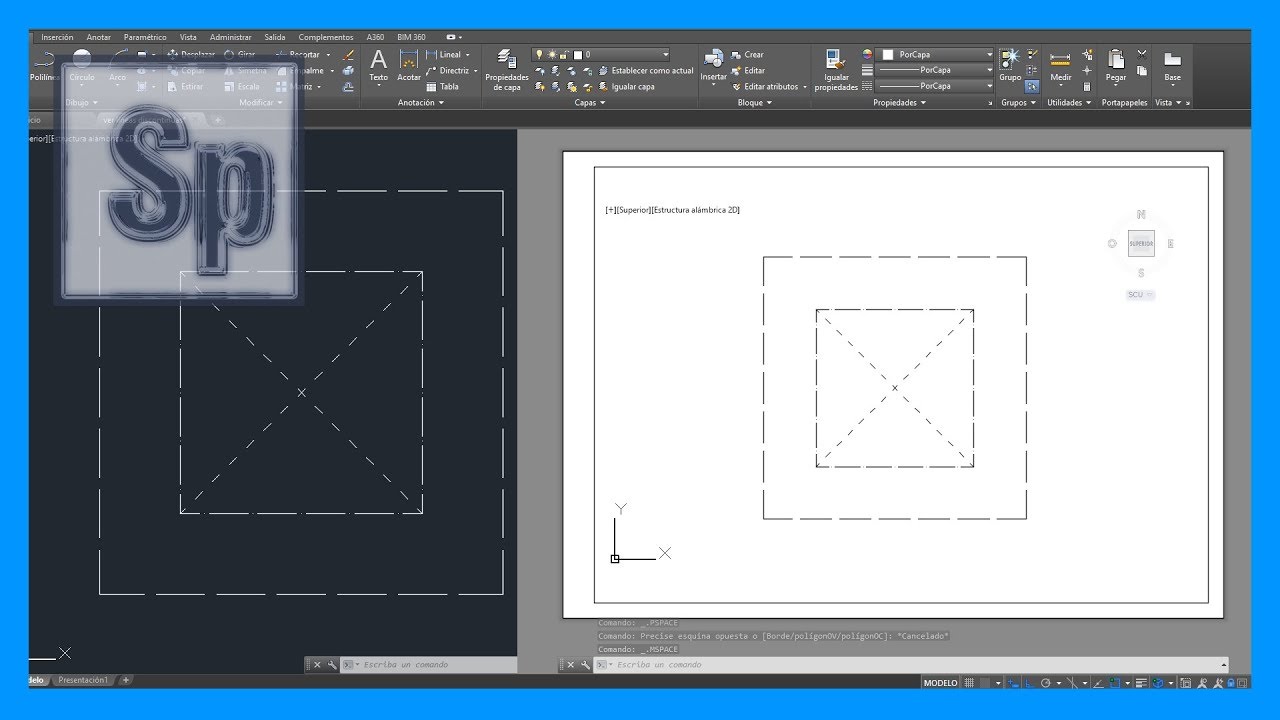Toggle object snap in status bar

1115,683
